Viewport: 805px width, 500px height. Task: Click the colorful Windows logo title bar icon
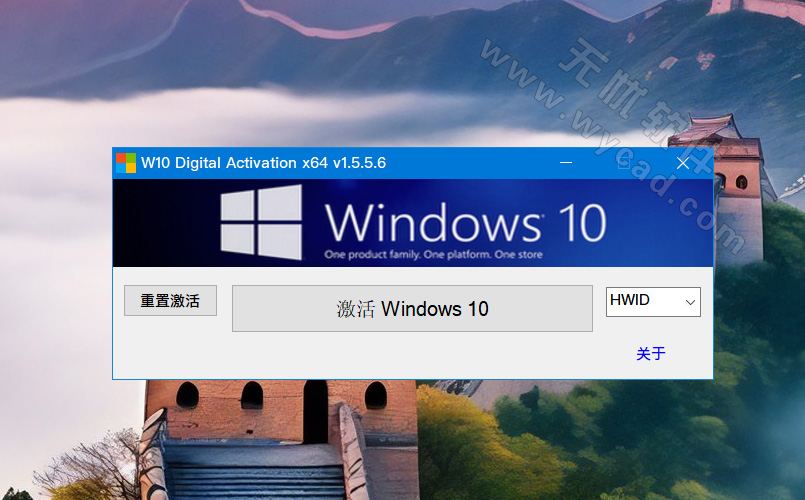pyautogui.click(x=126, y=163)
